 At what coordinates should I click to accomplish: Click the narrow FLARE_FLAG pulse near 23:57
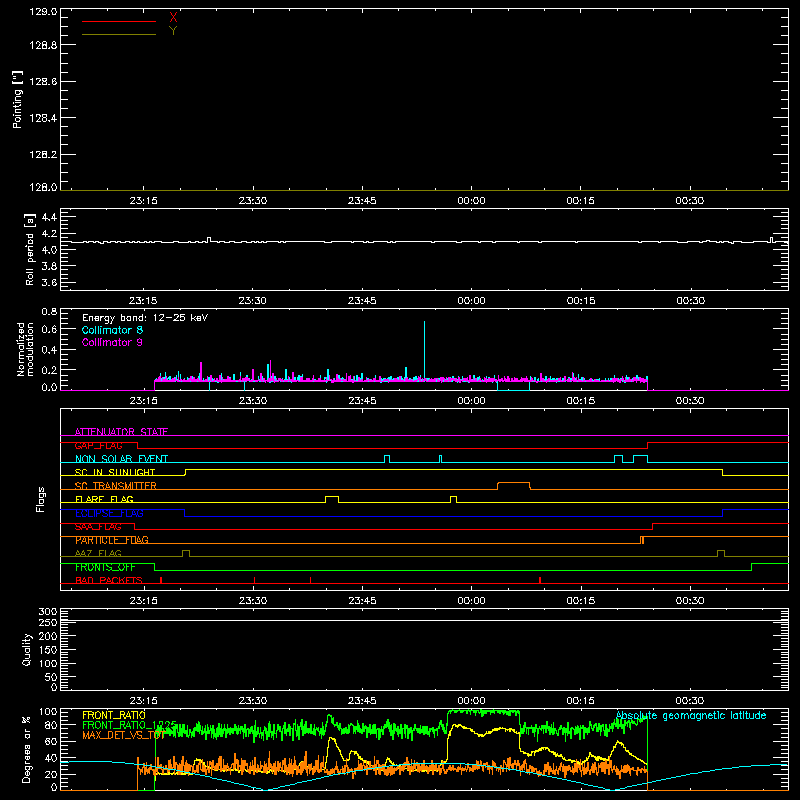point(454,499)
